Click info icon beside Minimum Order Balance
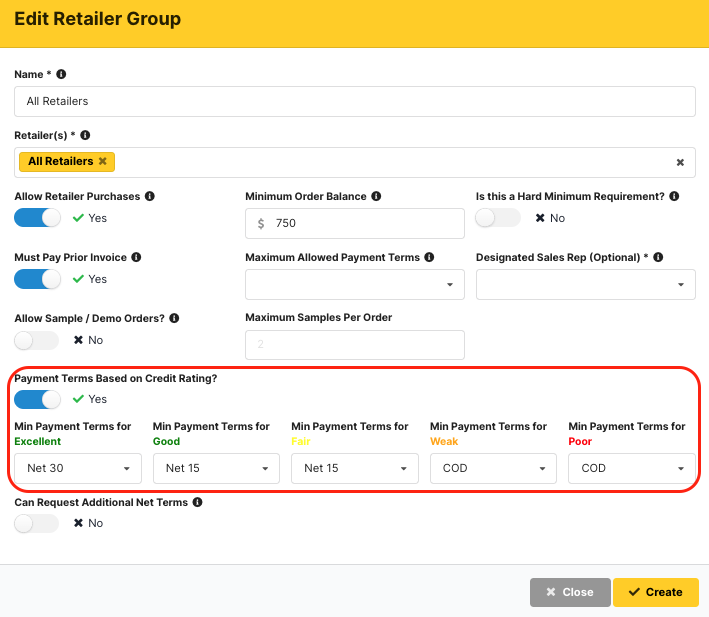 376,197
